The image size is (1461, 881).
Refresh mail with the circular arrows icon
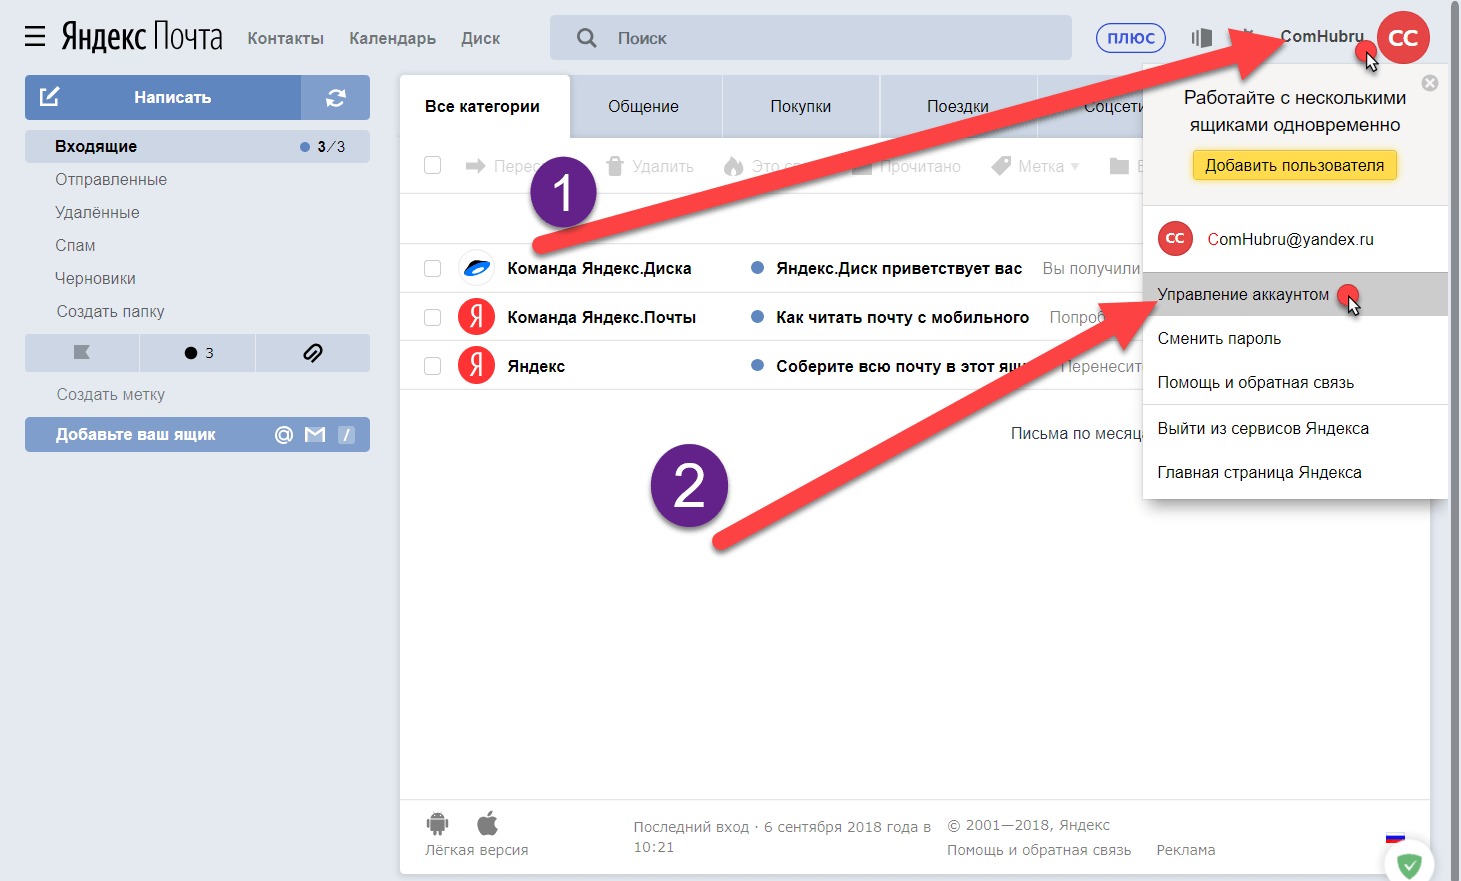(x=336, y=97)
